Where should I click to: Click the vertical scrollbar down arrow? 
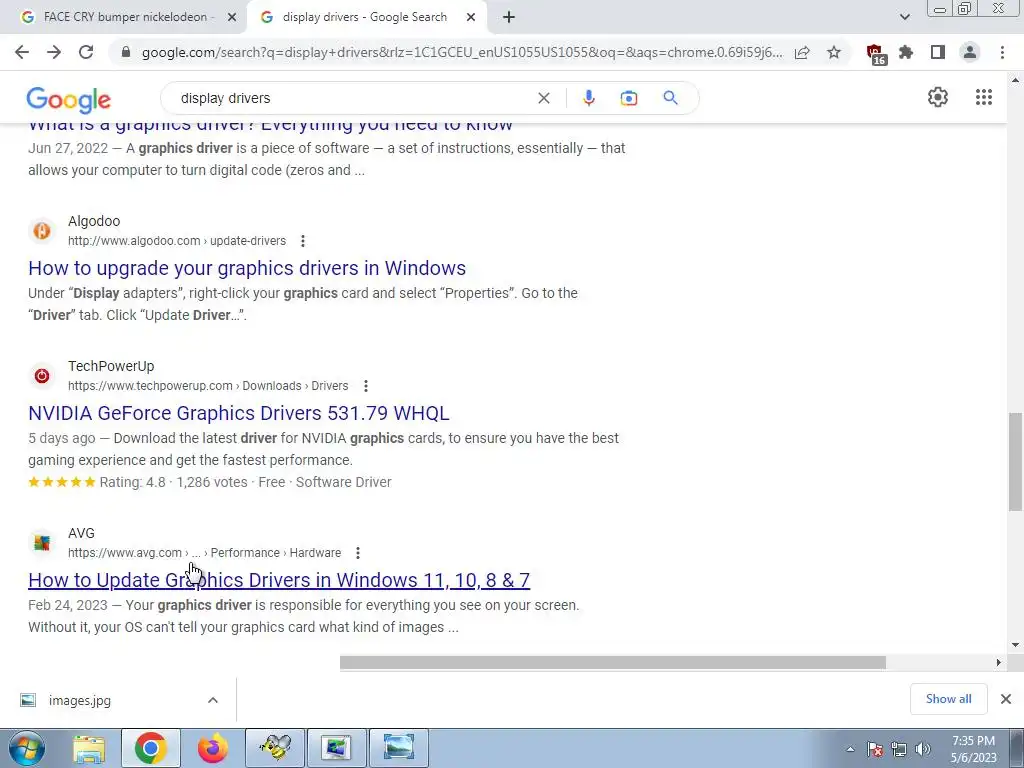click(x=1015, y=645)
